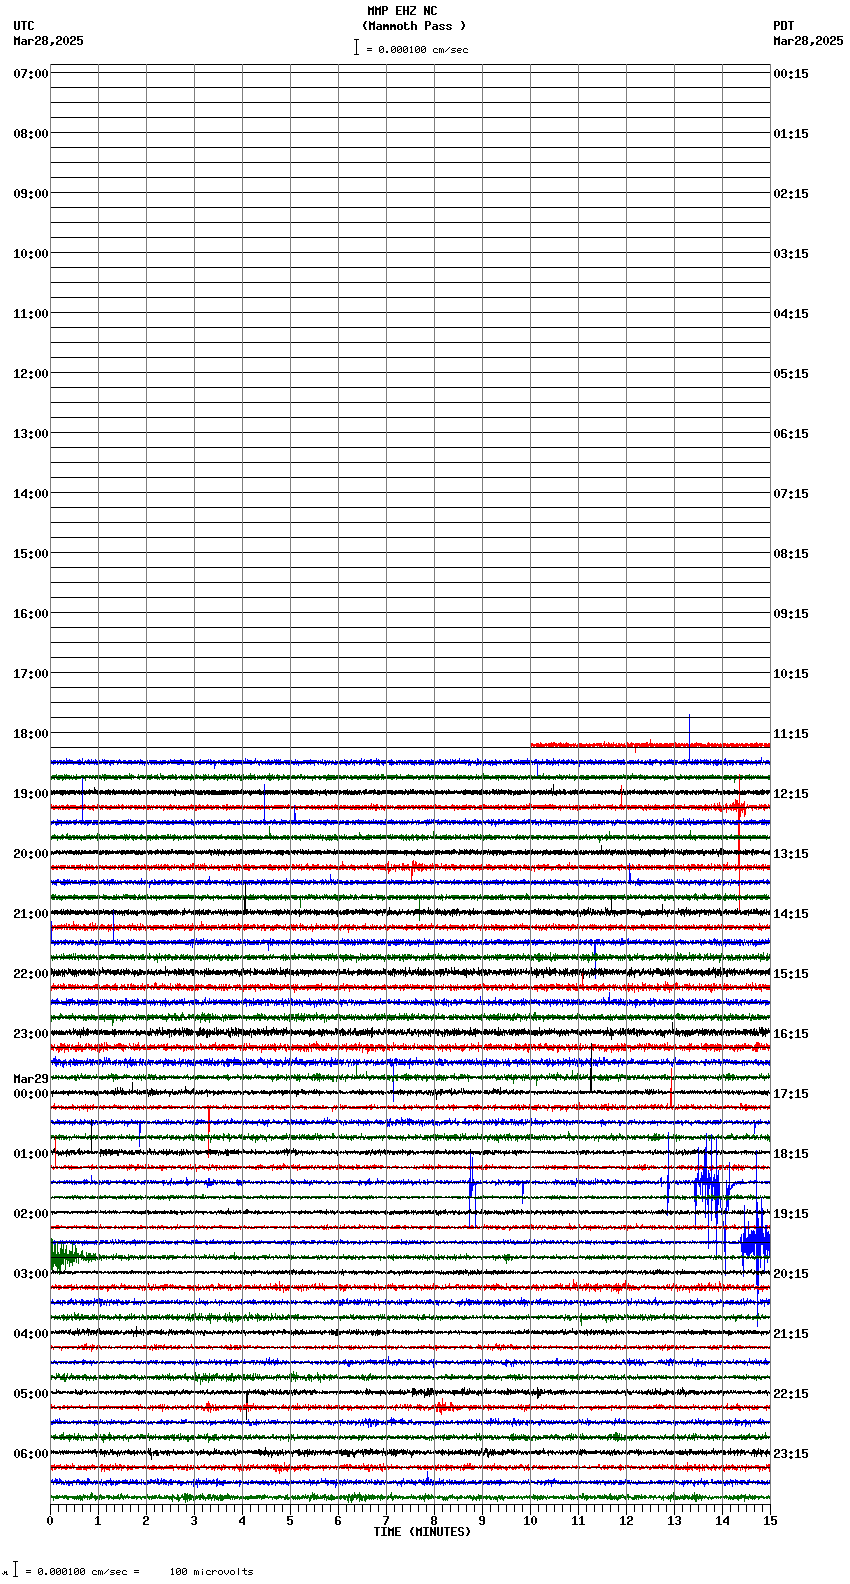The height and width of the screenshot is (1584, 850).
Task: Click the green event burst on the 02:30 trace
Action: pyautogui.click(x=72, y=1256)
